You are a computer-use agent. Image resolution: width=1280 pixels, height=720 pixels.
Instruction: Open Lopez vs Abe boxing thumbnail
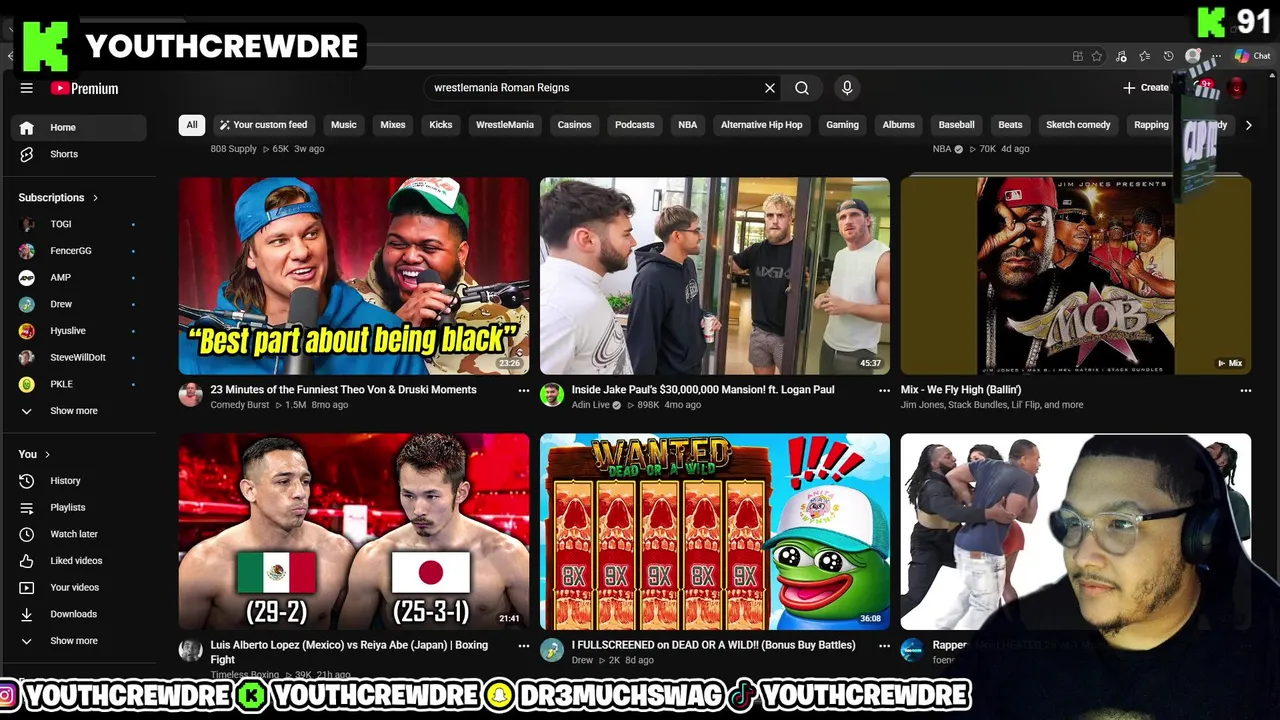[354, 531]
